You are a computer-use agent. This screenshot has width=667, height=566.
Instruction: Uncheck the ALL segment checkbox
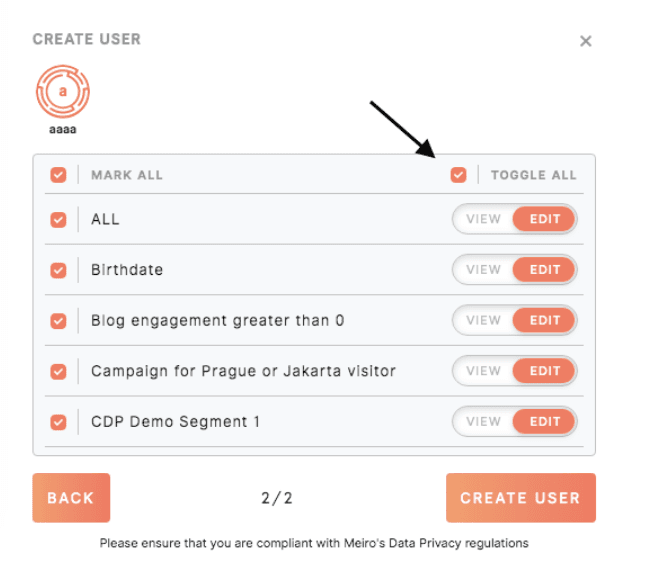click(x=58, y=219)
